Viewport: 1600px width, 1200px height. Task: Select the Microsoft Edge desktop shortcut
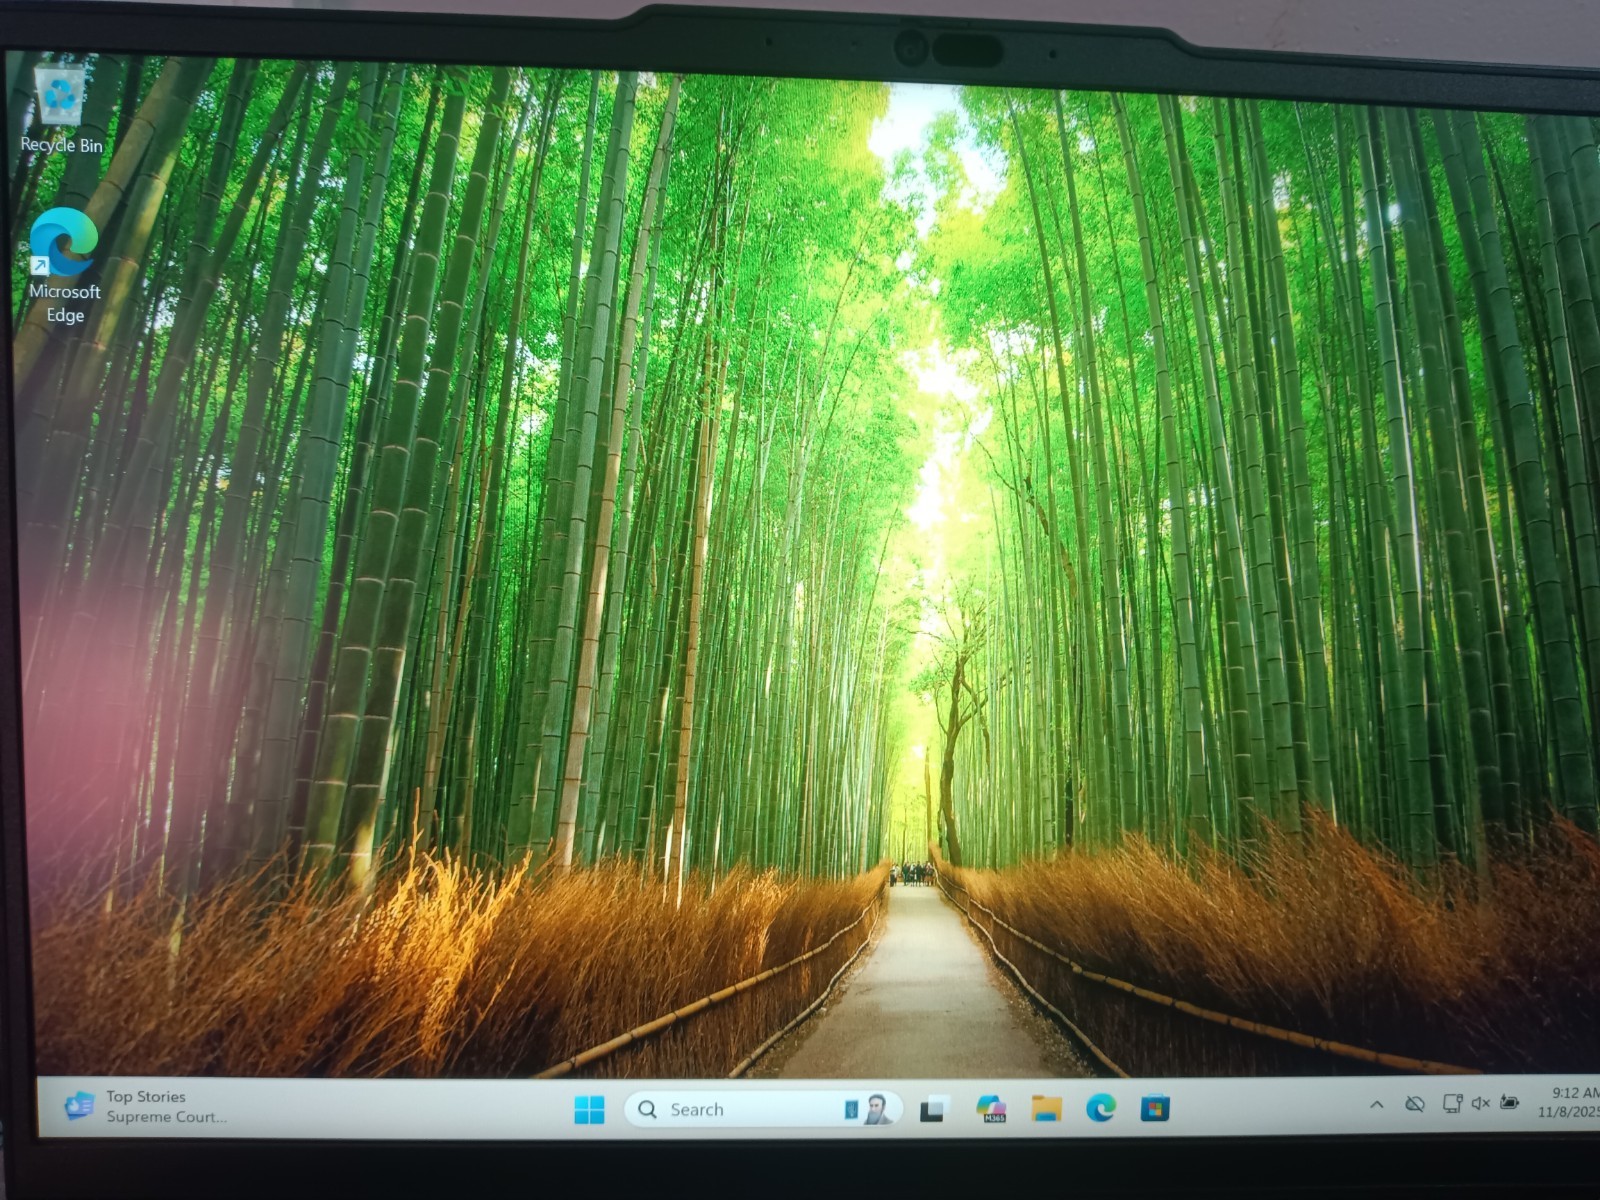(64, 266)
